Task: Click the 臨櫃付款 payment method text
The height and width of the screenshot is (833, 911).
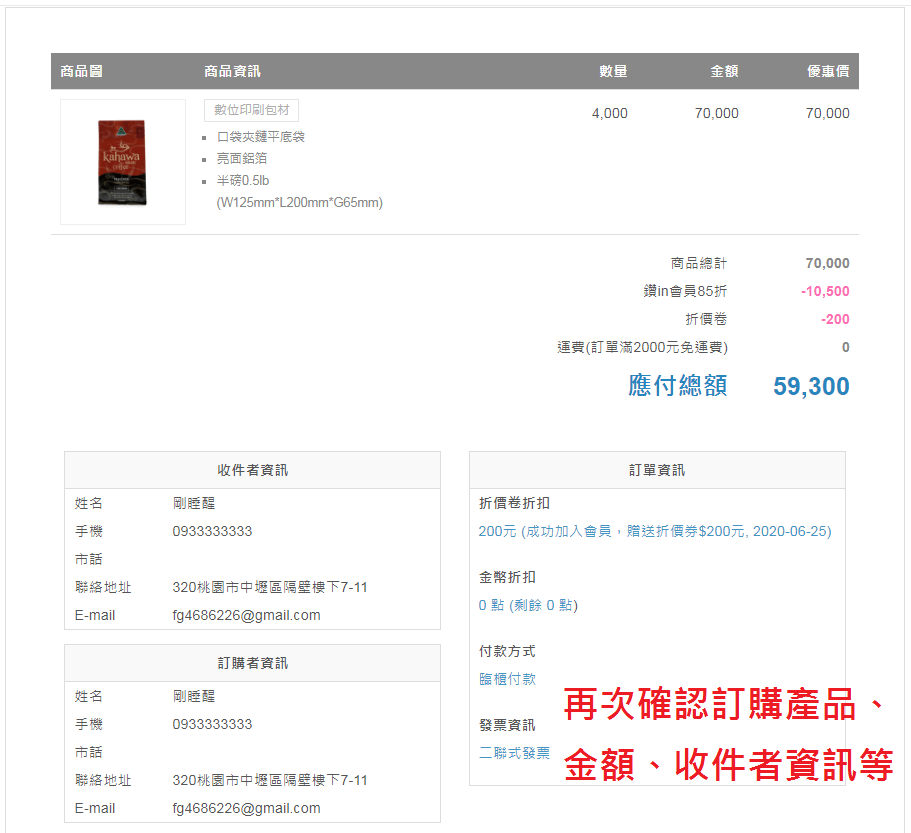Action: click(x=507, y=679)
